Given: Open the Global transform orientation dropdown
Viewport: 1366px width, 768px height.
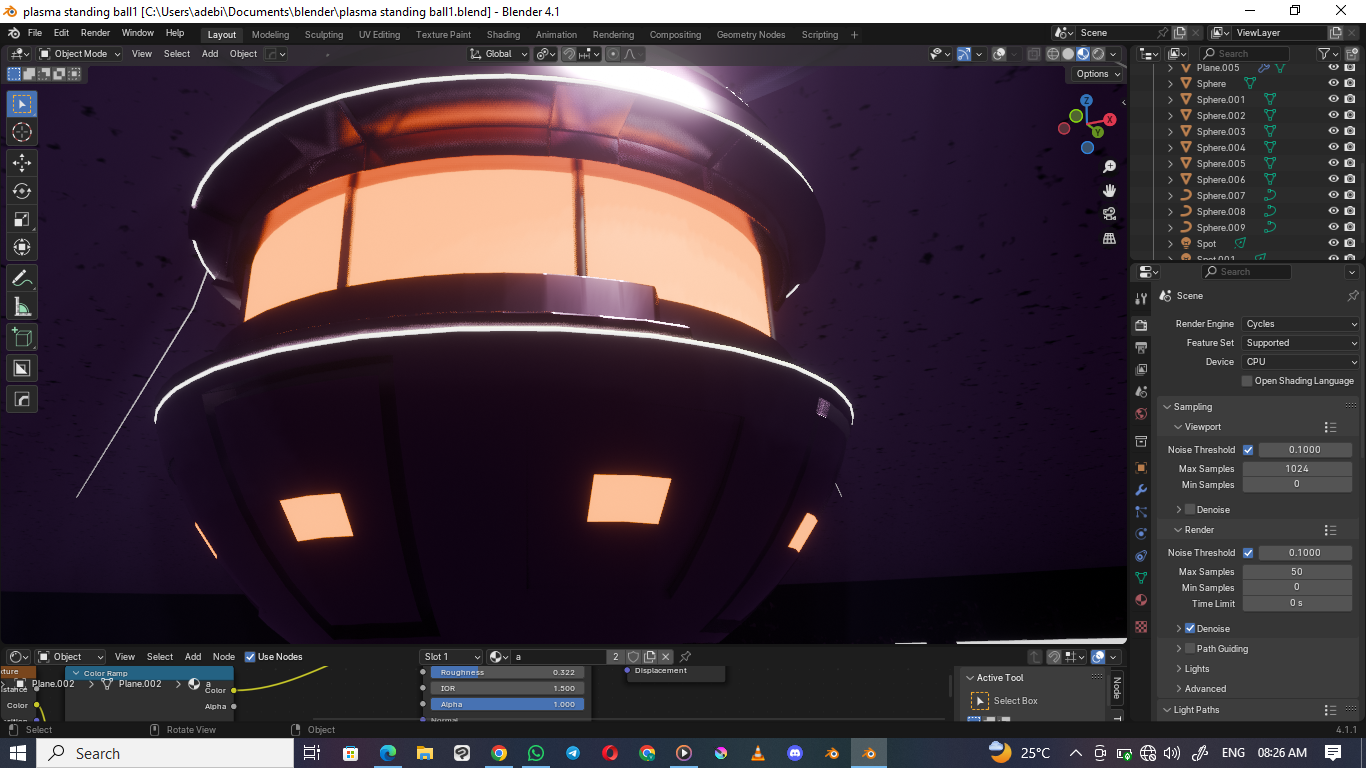Looking at the screenshot, I should click(x=499, y=54).
